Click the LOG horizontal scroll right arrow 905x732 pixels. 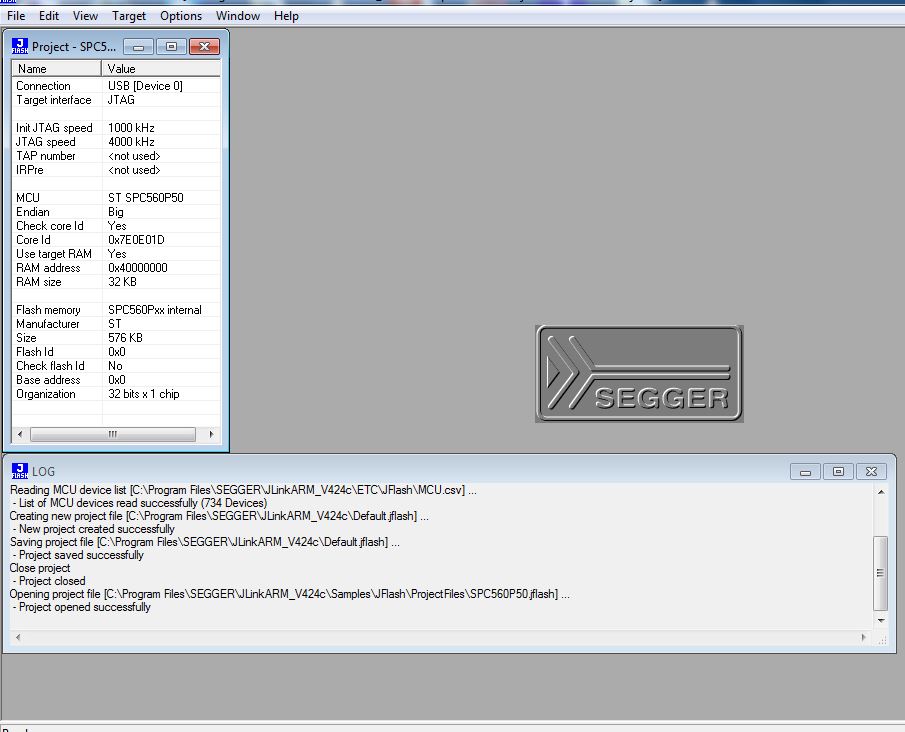click(863, 637)
